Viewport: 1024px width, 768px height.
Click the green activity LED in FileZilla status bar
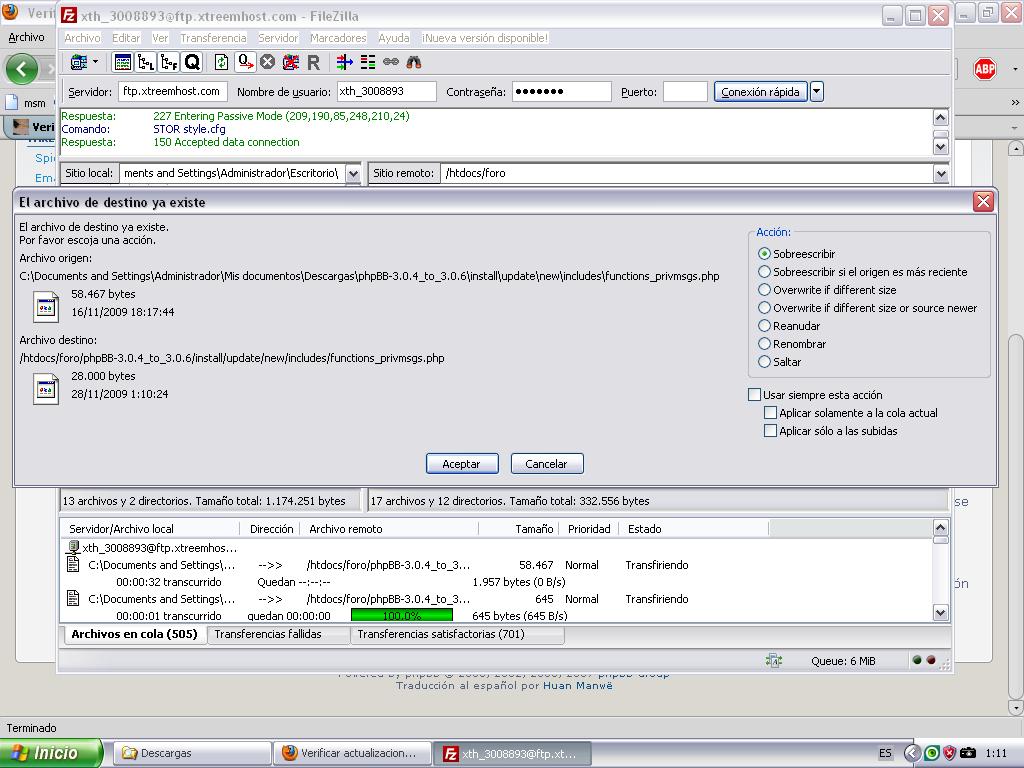click(917, 660)
